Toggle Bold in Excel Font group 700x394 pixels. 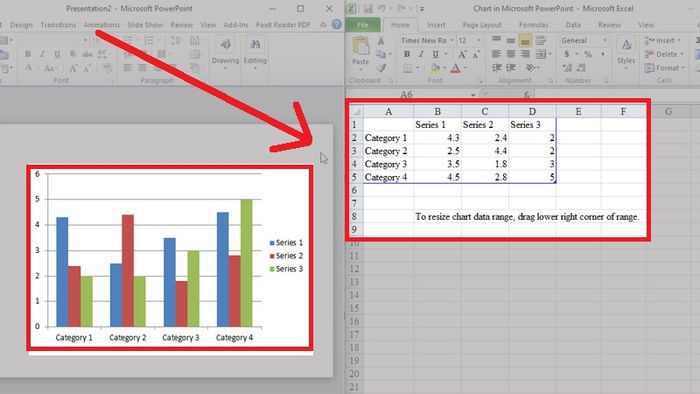[x=407, y=54]
